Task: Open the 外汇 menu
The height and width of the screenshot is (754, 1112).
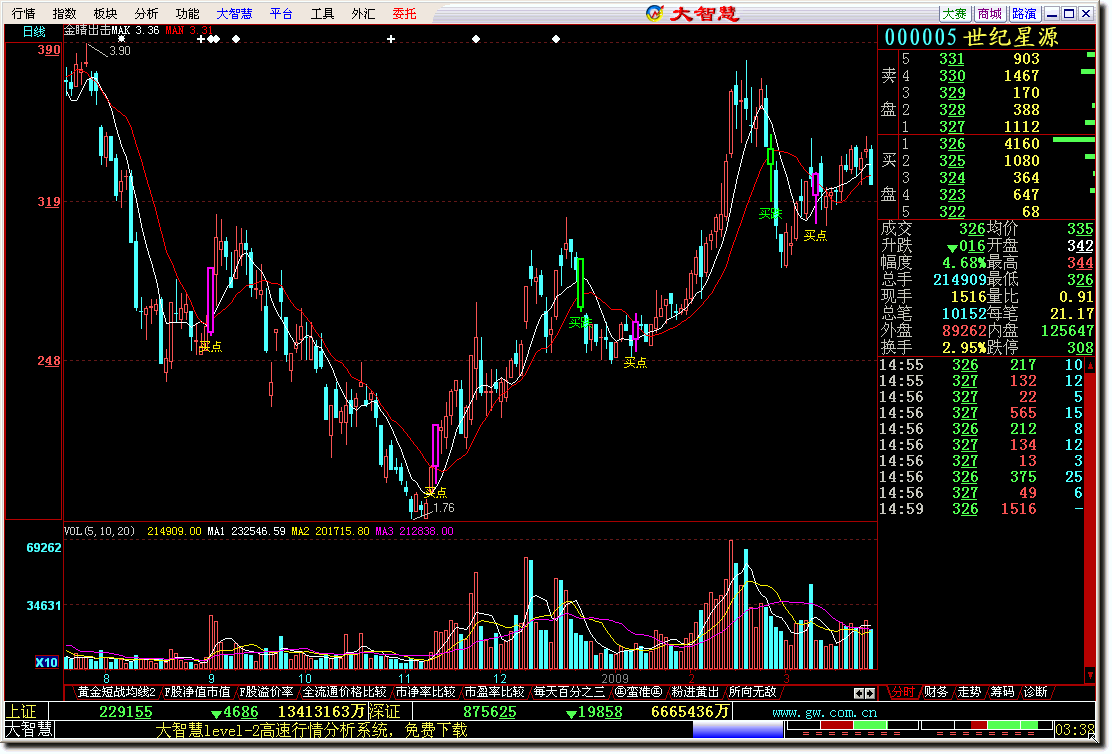Action: 363,13
